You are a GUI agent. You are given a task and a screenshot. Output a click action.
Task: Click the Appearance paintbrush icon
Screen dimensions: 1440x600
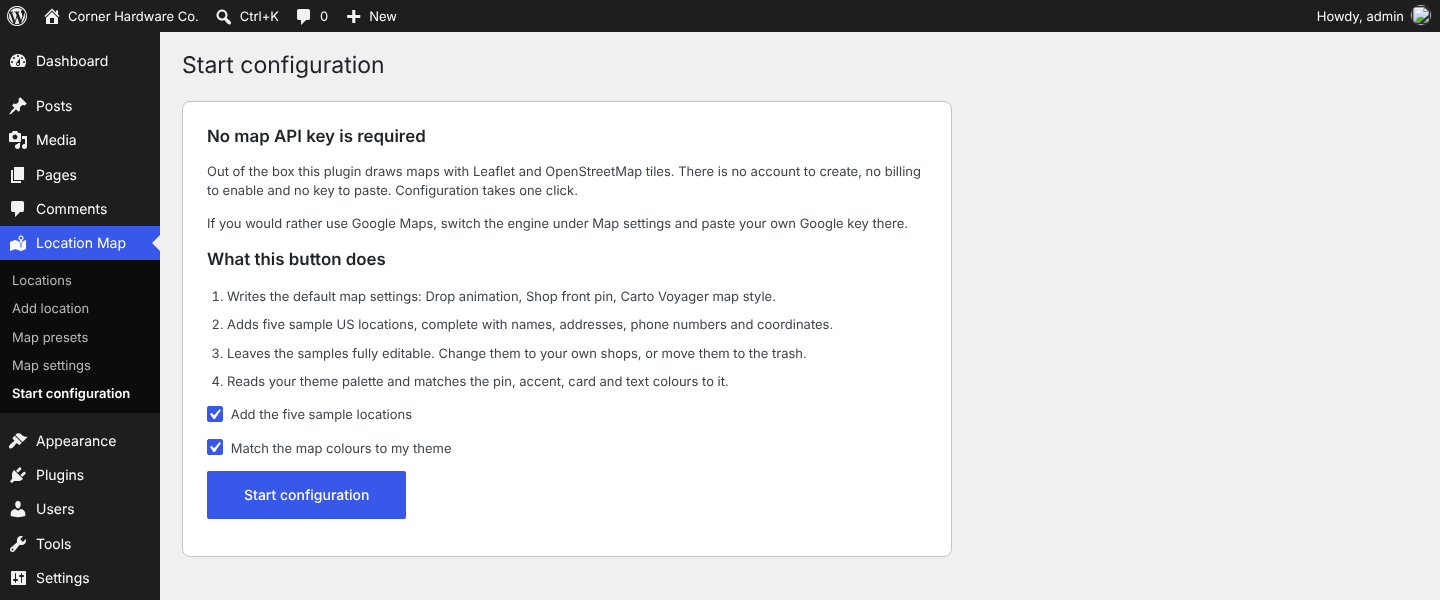coord(18,441)
